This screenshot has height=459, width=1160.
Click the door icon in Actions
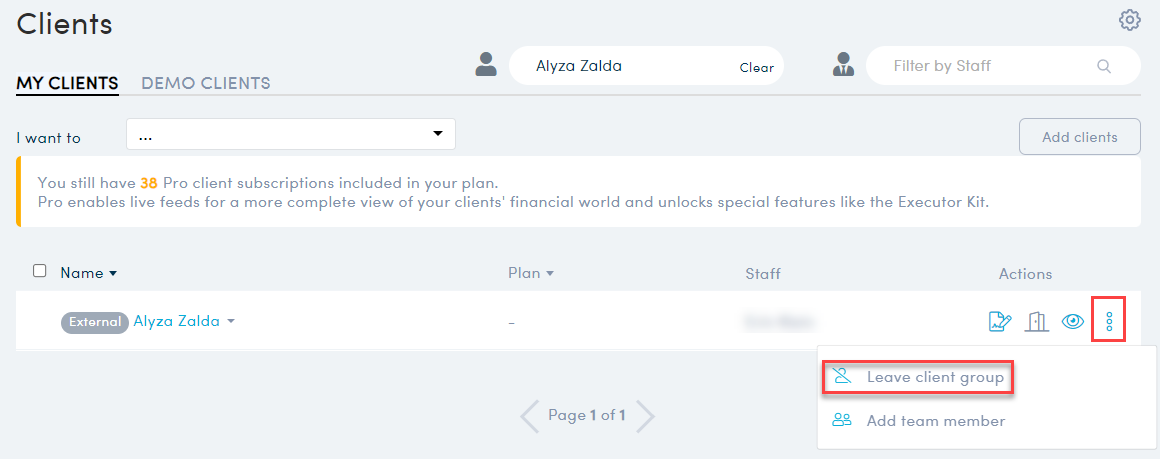pos(1037,321)
